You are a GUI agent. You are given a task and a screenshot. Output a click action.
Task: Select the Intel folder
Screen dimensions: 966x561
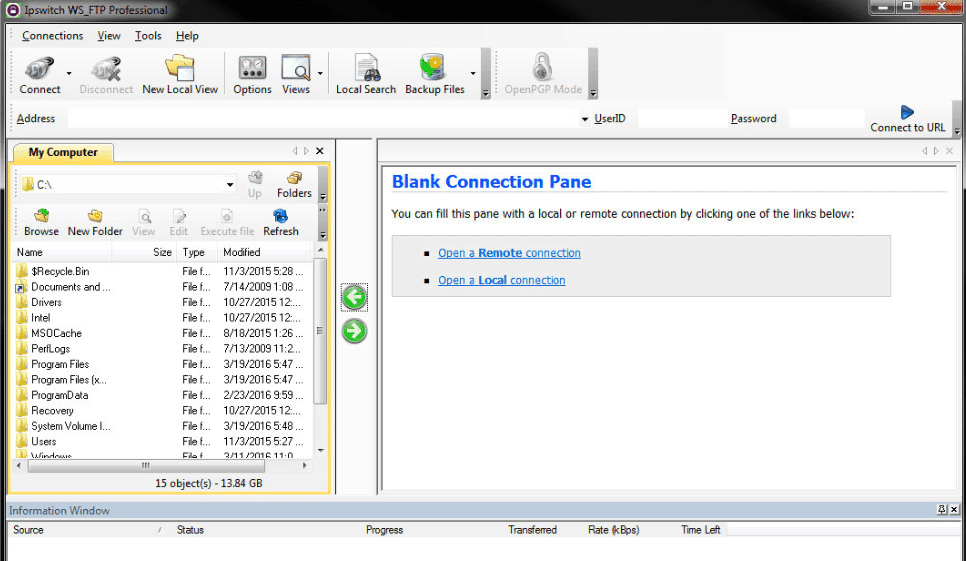(33, 317)
